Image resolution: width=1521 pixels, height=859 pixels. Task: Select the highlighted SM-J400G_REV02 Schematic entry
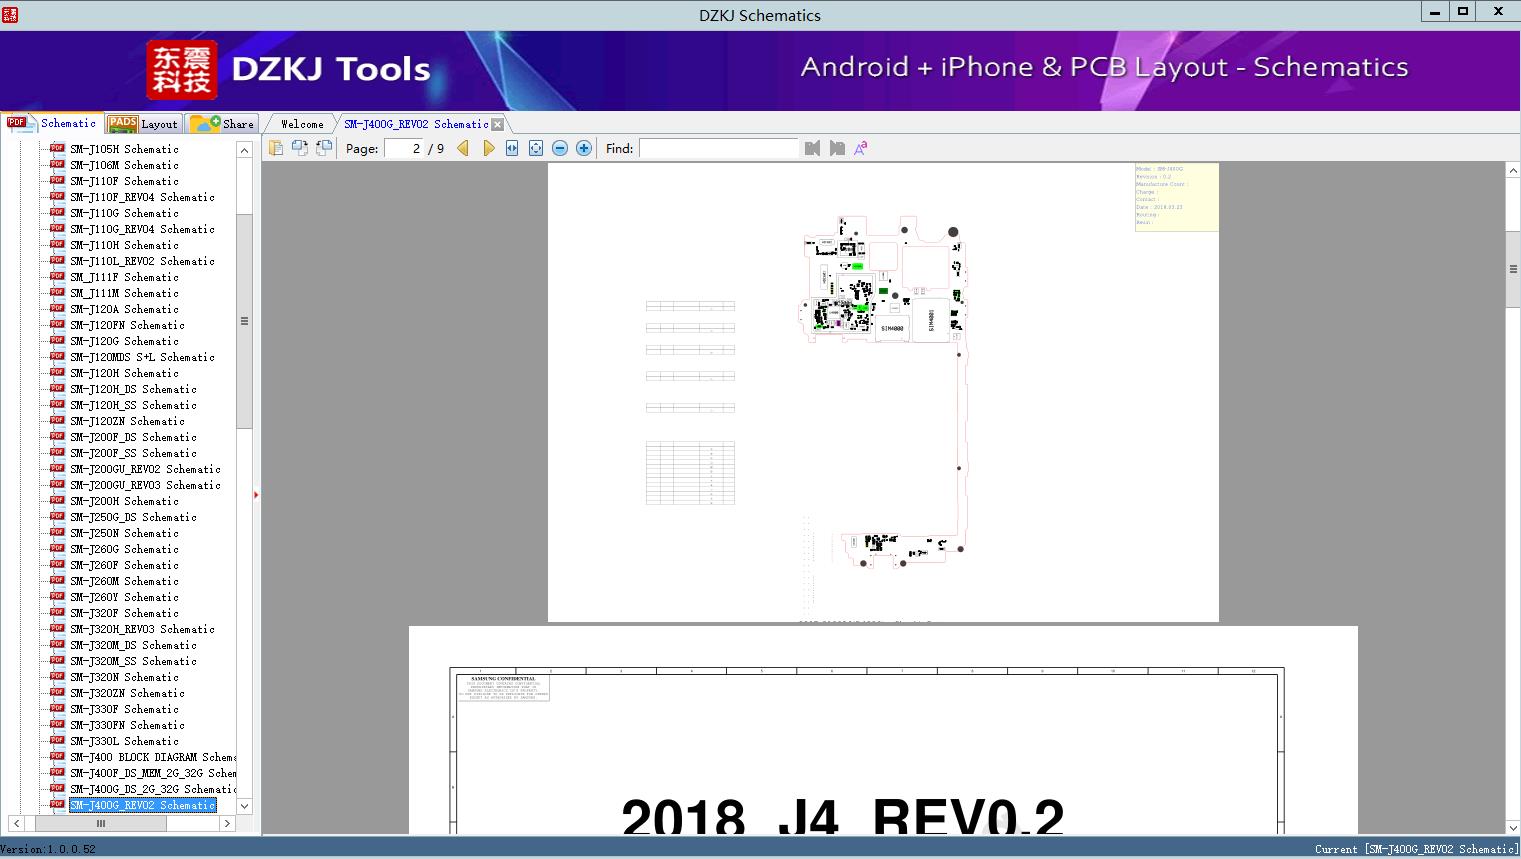tap(142, 805)
